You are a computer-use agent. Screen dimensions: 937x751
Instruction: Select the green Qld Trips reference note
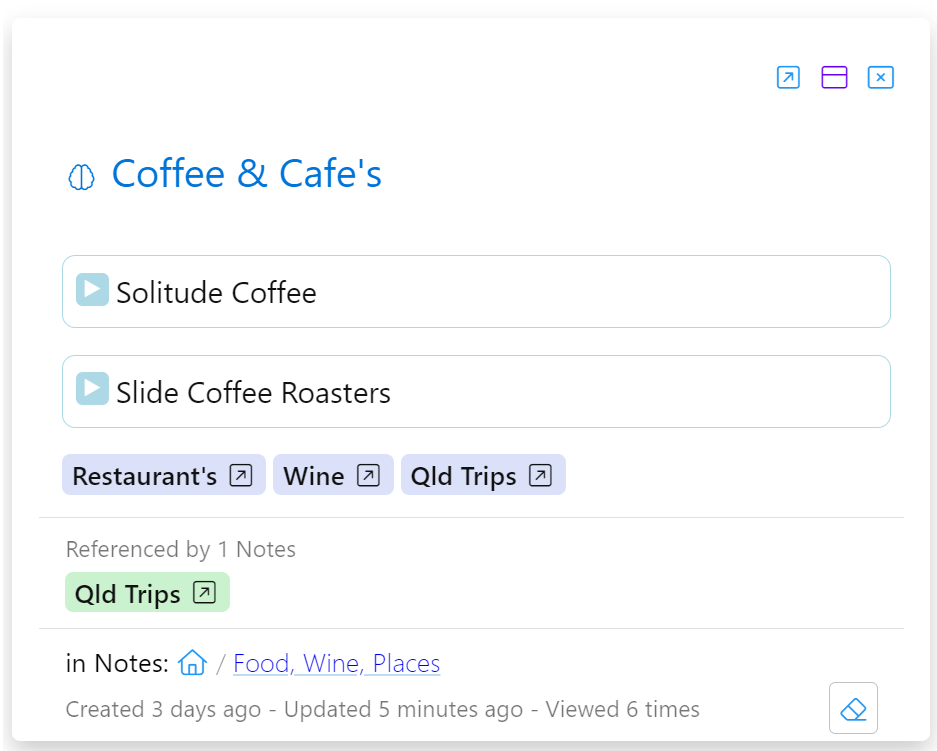pos(147,592)
